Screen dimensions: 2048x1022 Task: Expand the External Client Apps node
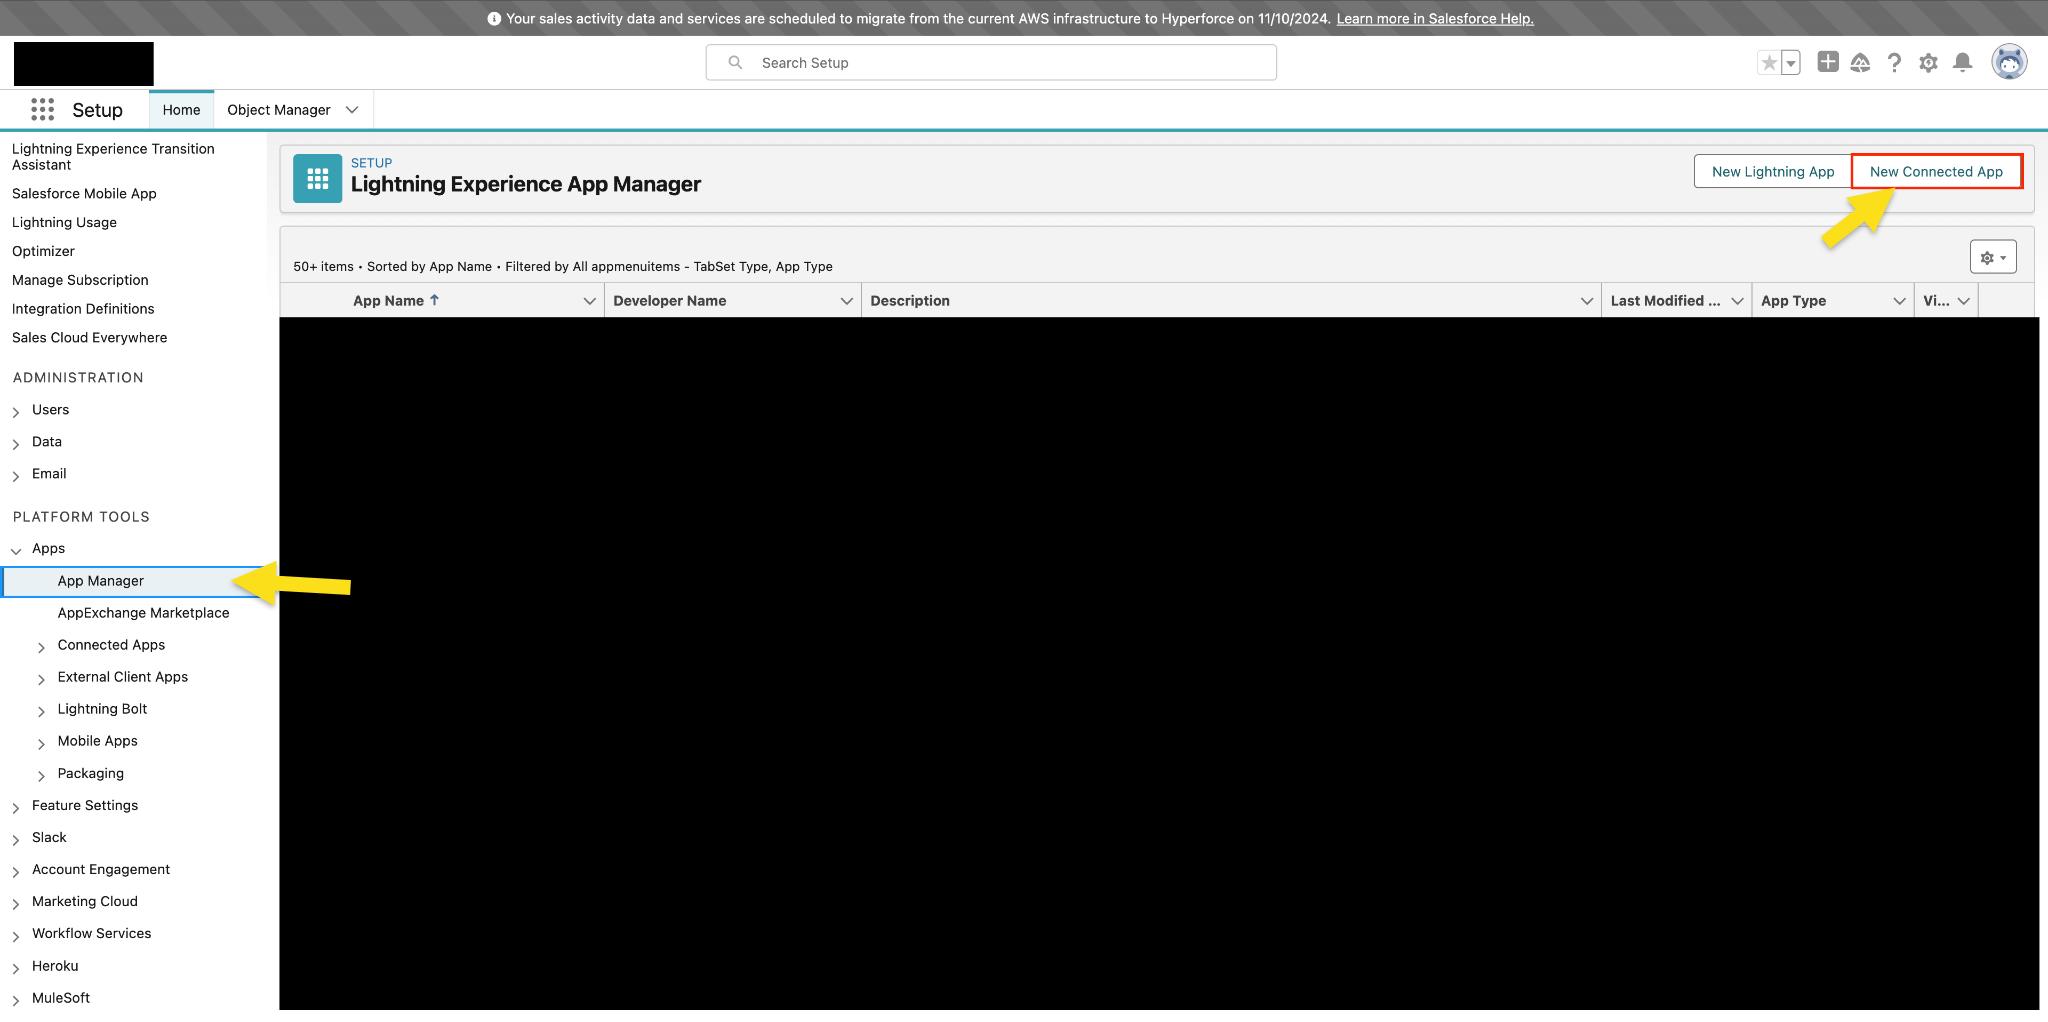click(41, 678)
